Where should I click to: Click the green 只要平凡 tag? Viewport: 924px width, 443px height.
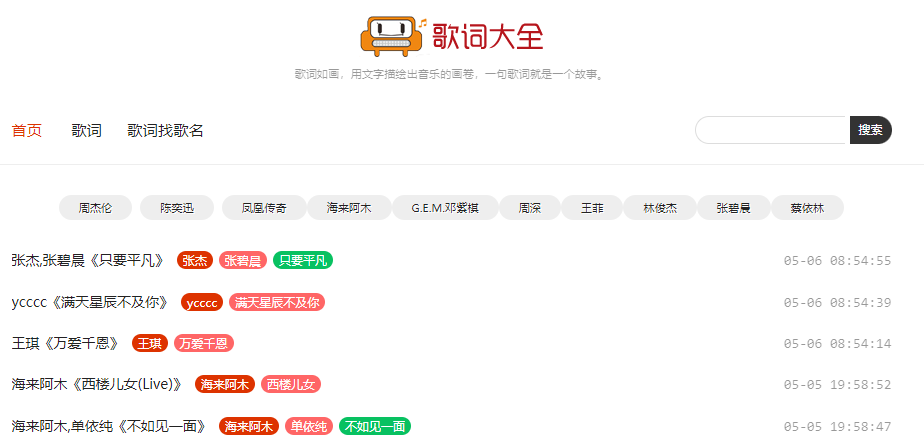point(303,260)
